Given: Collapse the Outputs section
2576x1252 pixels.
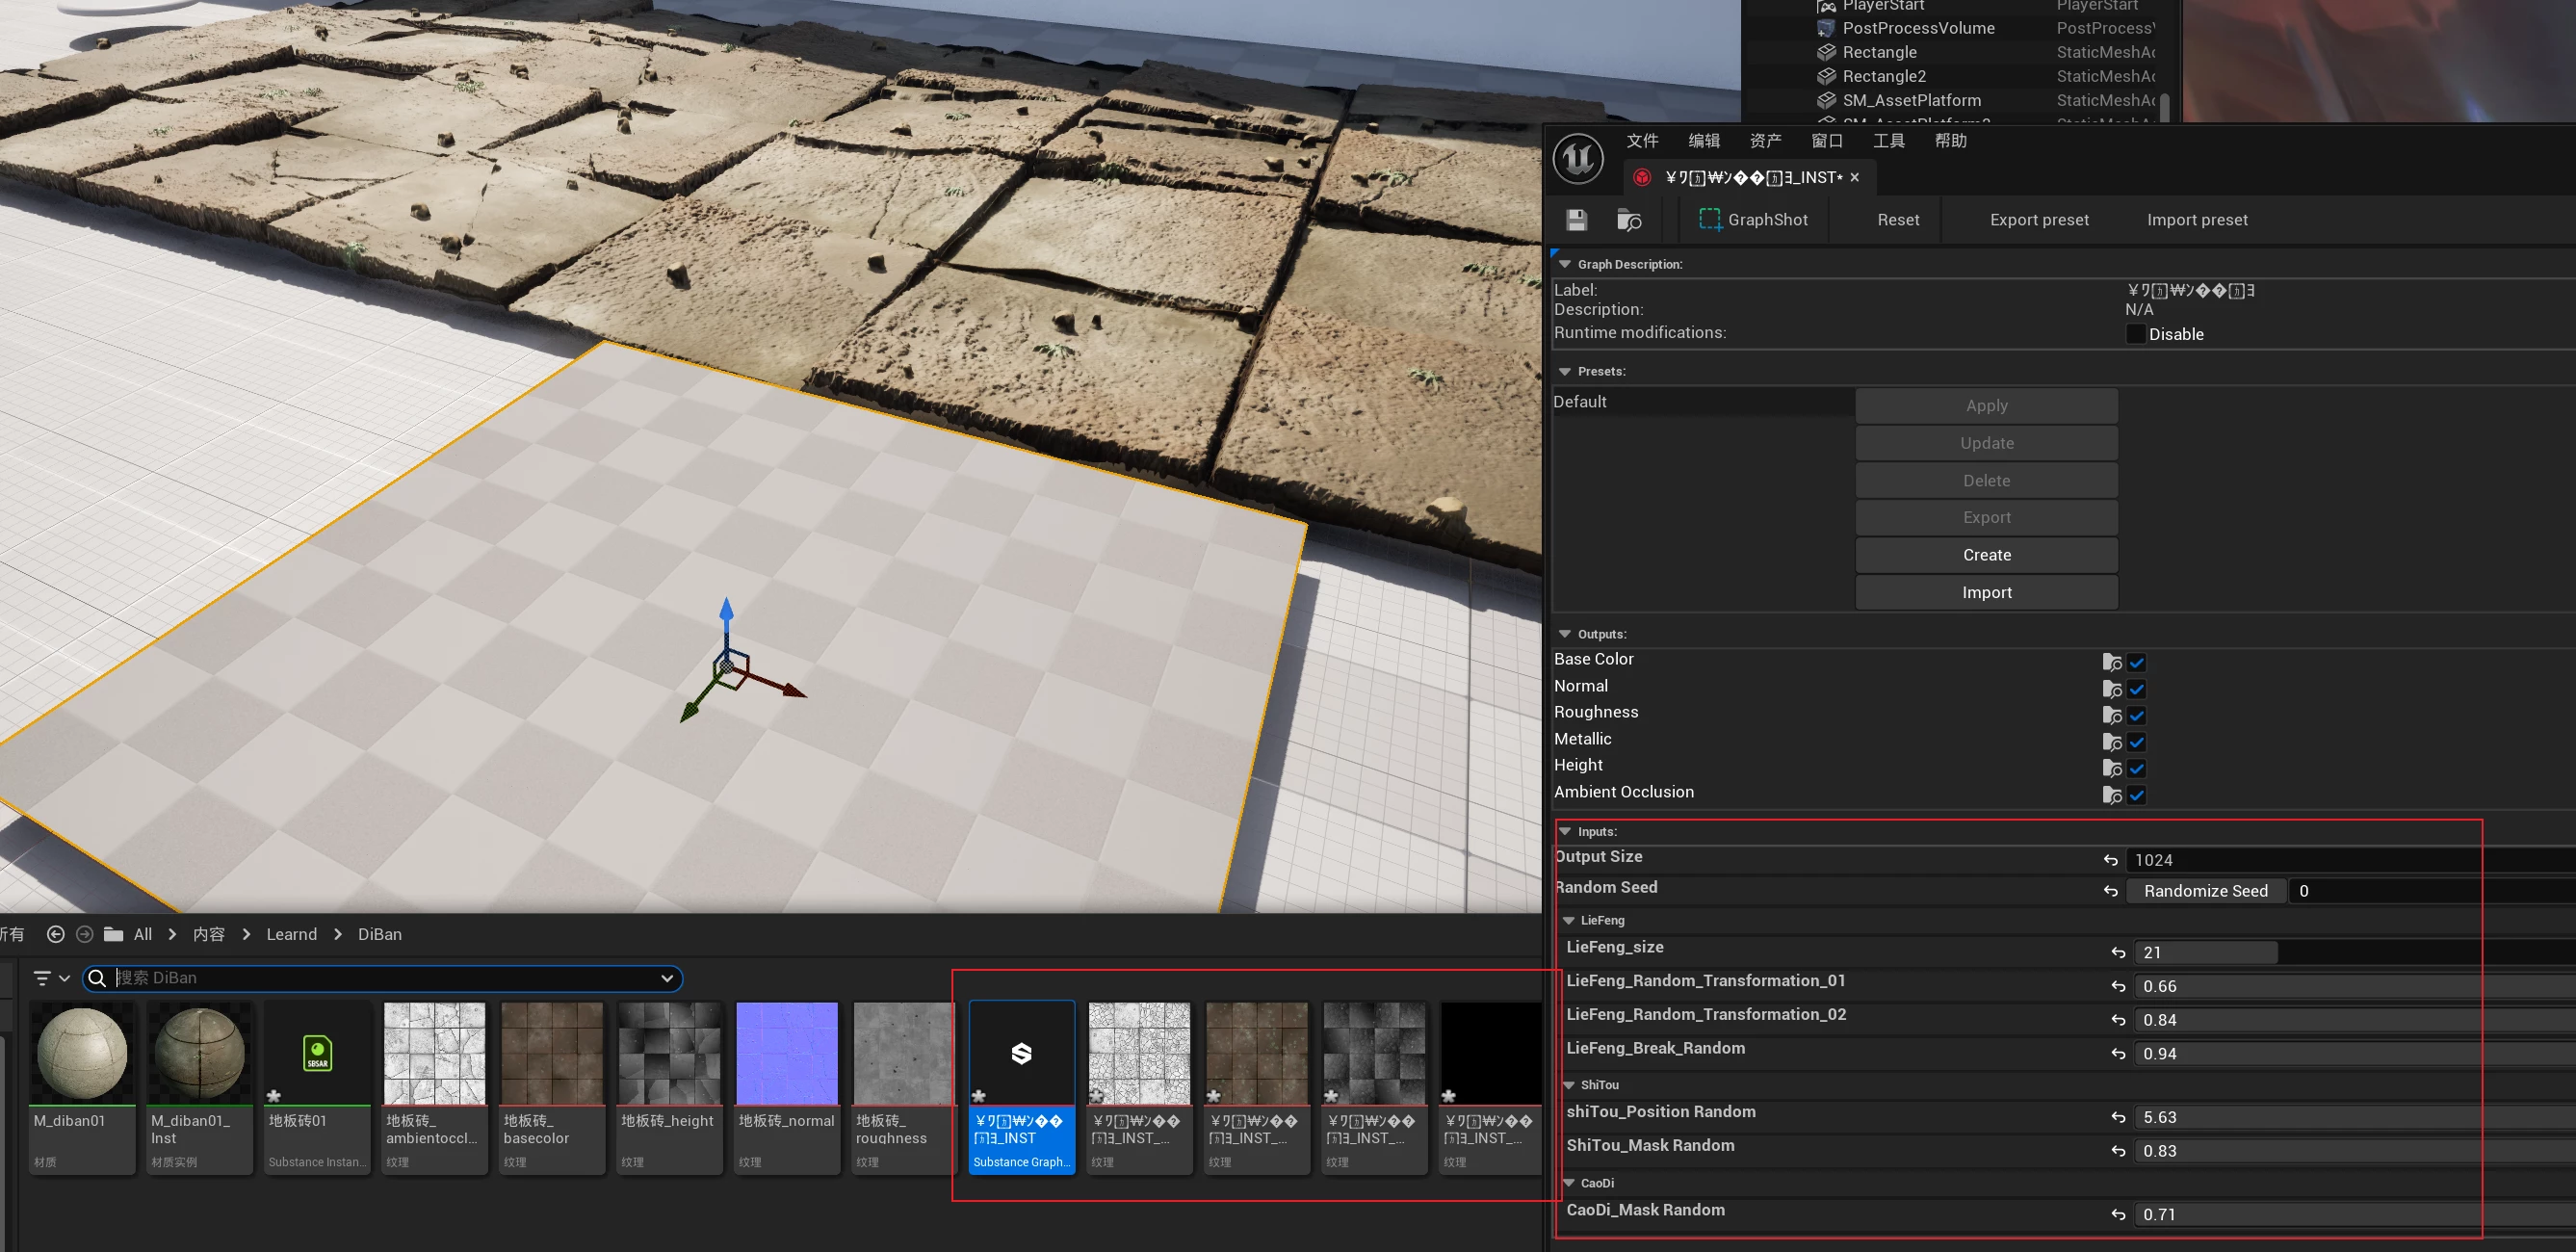Looking at the screenshot, I should tap(1565, 634).
